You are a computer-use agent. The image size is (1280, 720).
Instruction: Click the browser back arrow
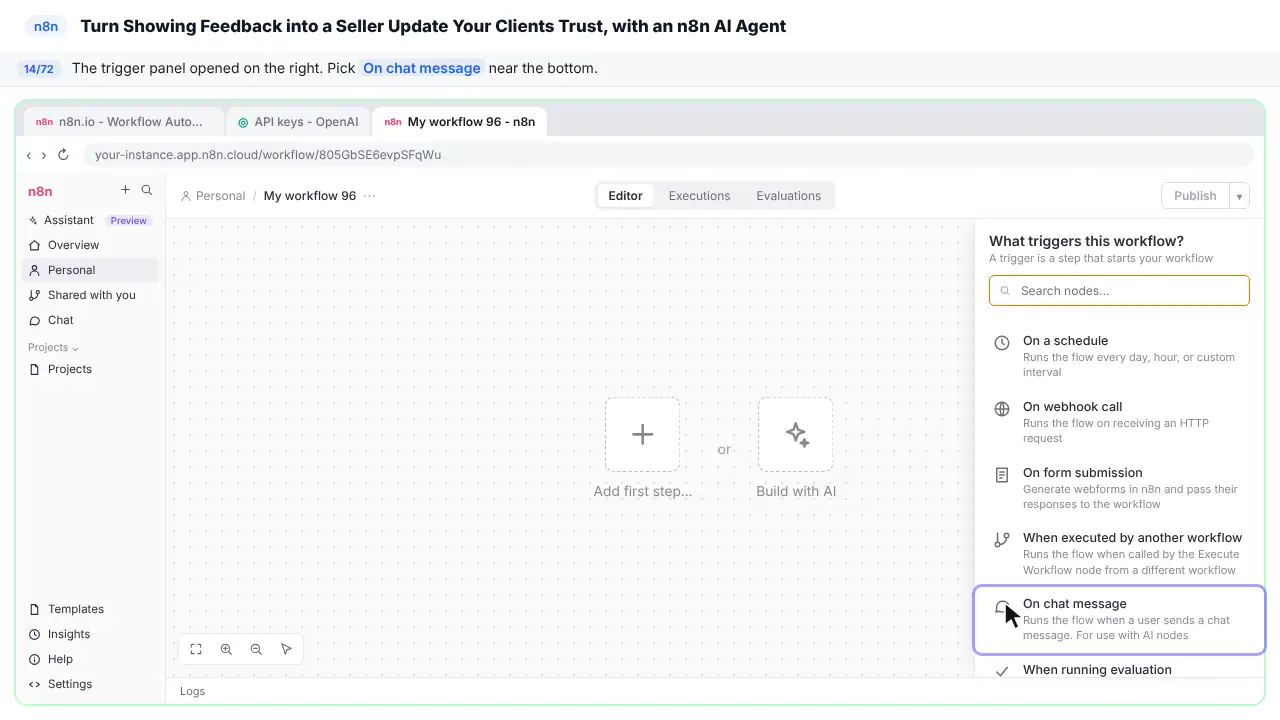[x=29, y=155]
